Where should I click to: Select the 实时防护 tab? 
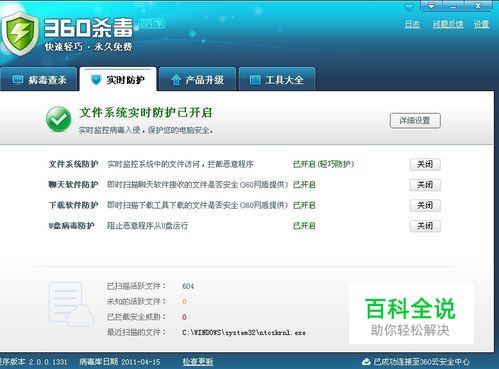point(118,79)
